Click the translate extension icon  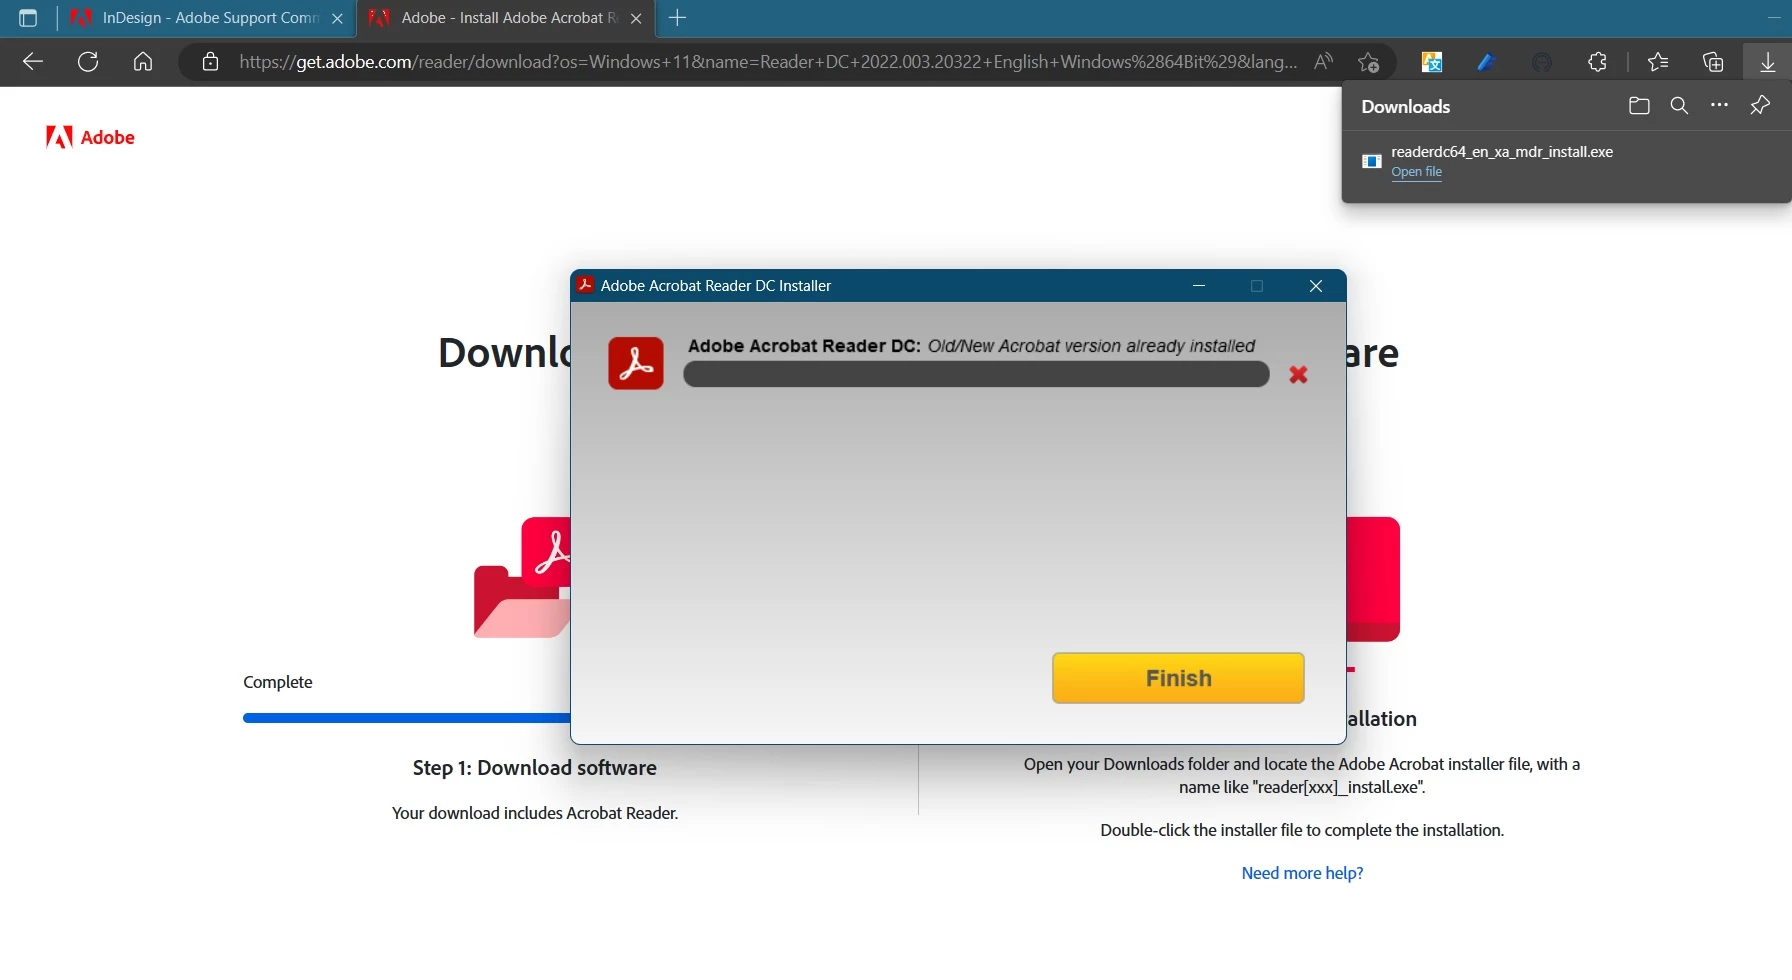coord(1432,62)
